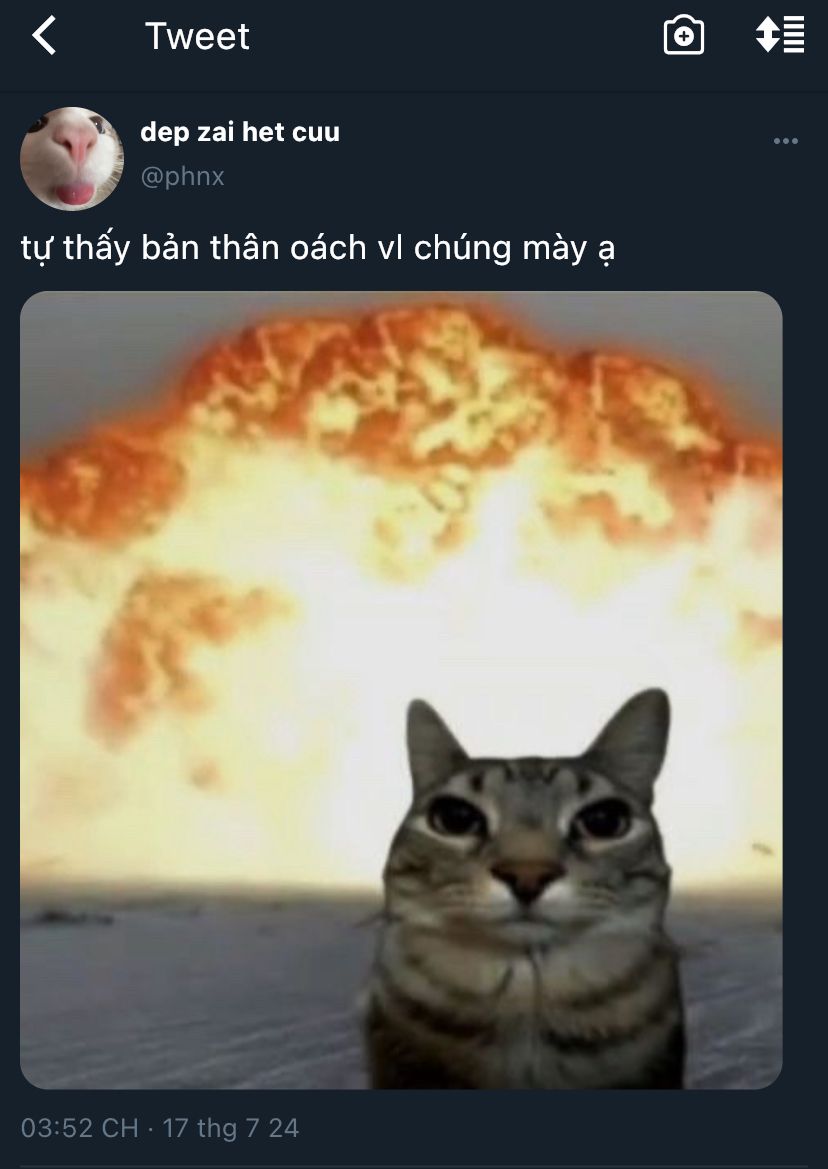Open the hamster profile avatar
Screen dimensions: 828x1169
72,159
